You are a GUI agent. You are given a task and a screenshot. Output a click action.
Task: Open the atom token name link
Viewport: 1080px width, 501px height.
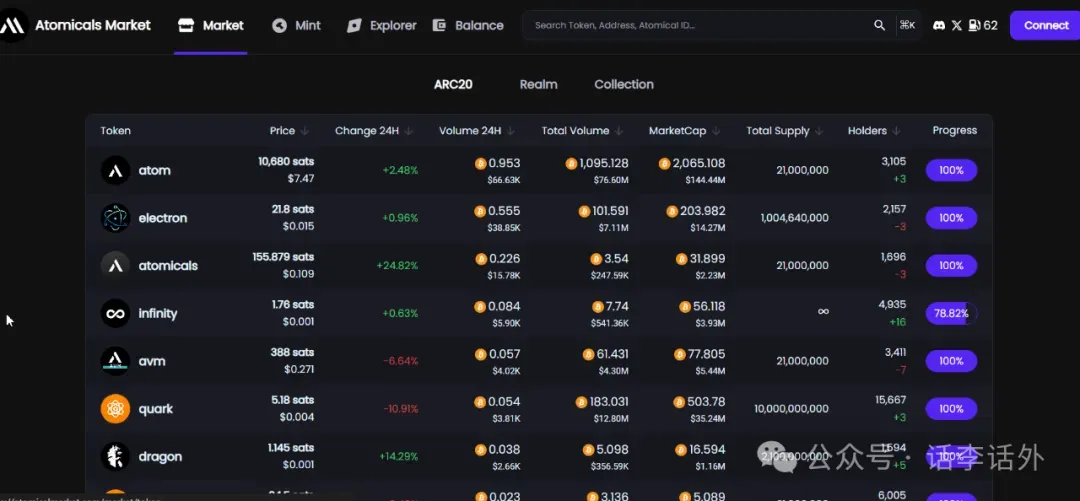point(154,170)
